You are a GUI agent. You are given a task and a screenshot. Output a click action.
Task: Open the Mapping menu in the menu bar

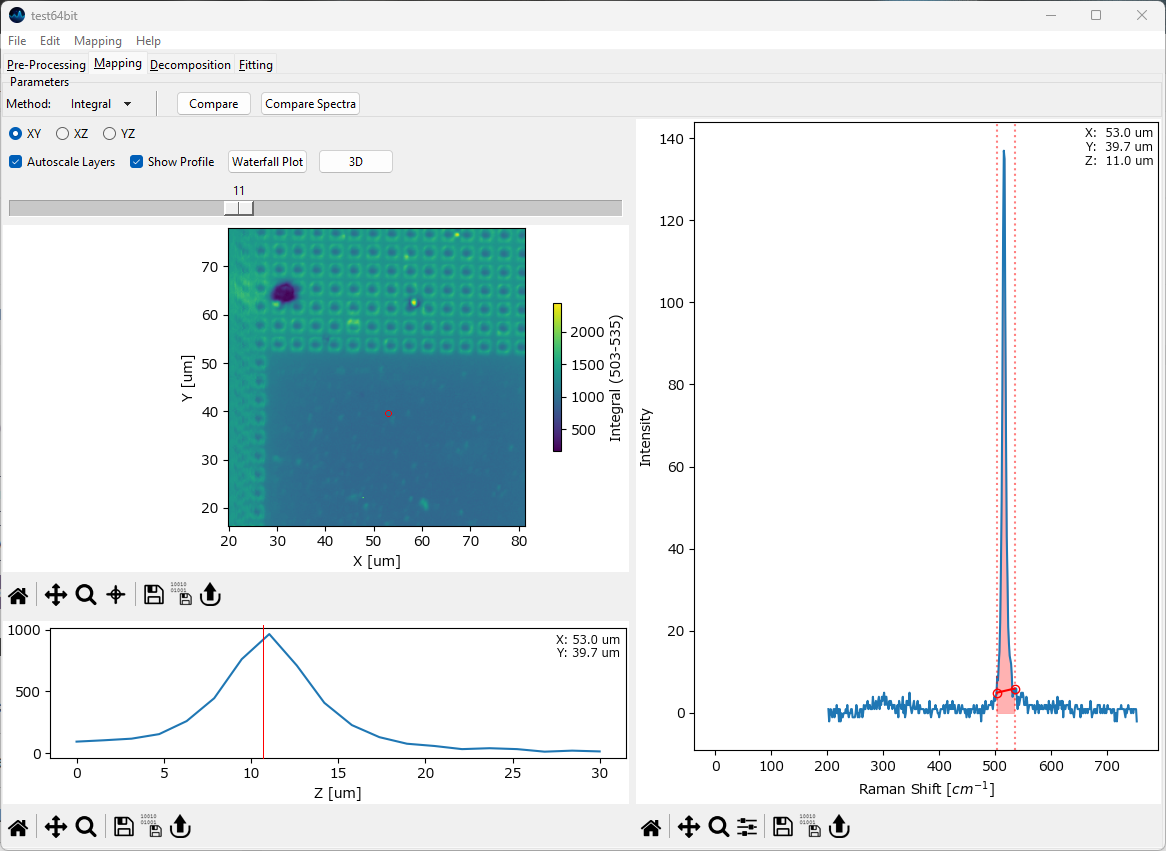[97, 41]
